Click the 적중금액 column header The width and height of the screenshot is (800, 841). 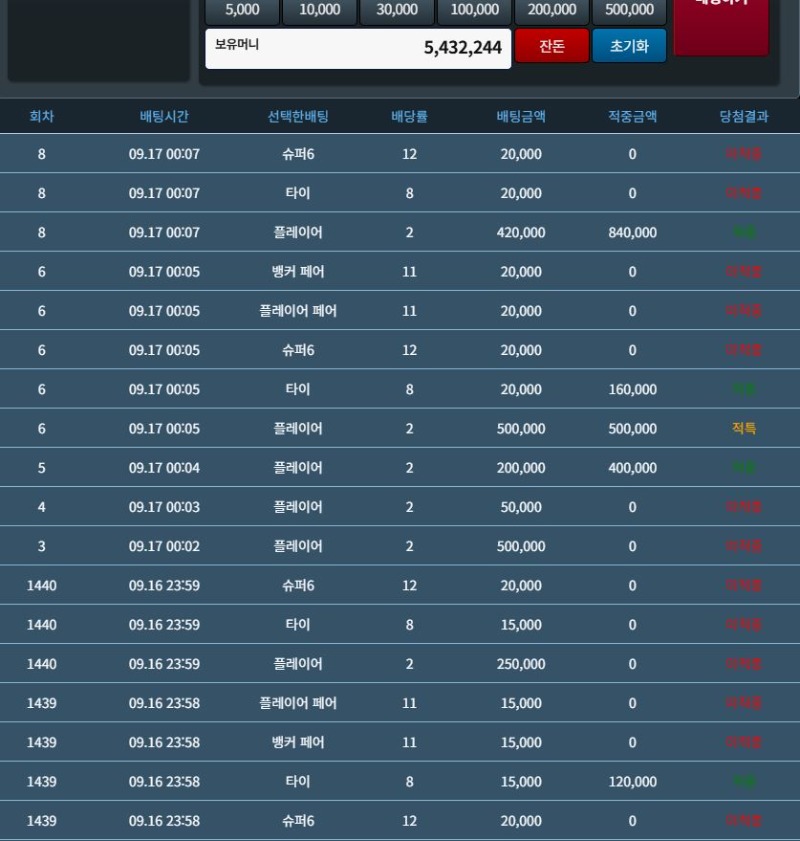click(632, 116)
